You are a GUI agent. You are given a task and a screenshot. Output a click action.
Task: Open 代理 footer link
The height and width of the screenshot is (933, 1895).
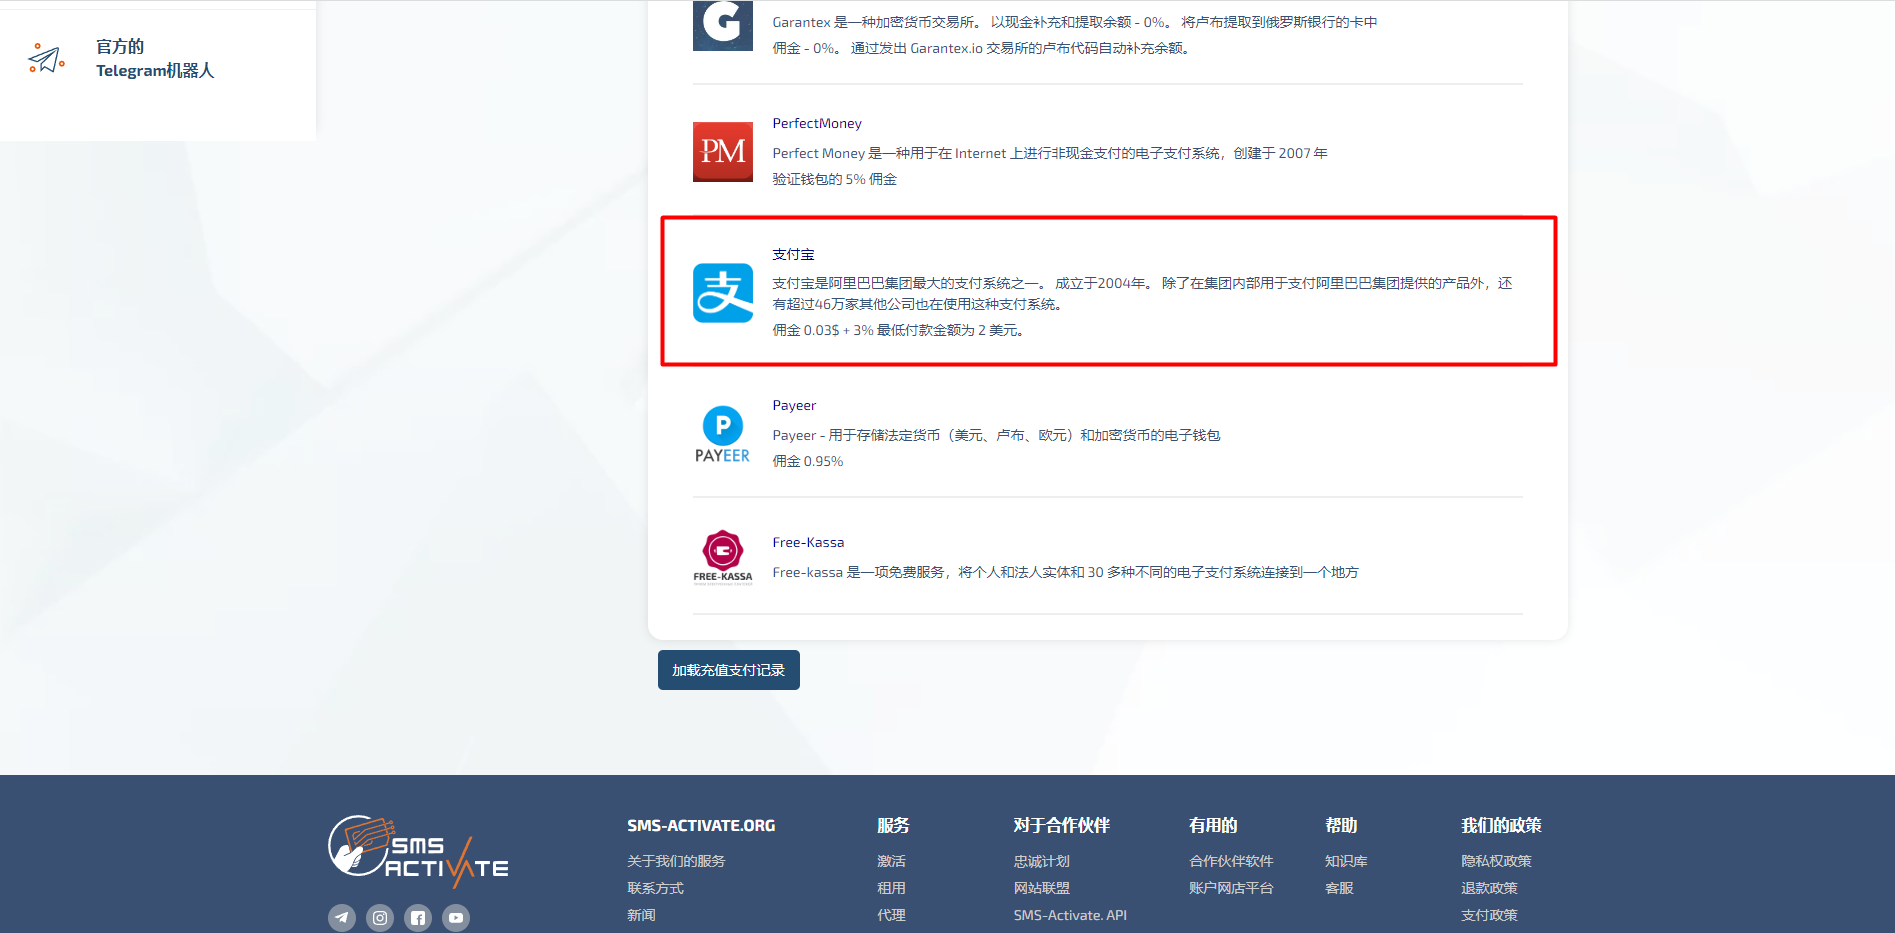click(891, 915)
